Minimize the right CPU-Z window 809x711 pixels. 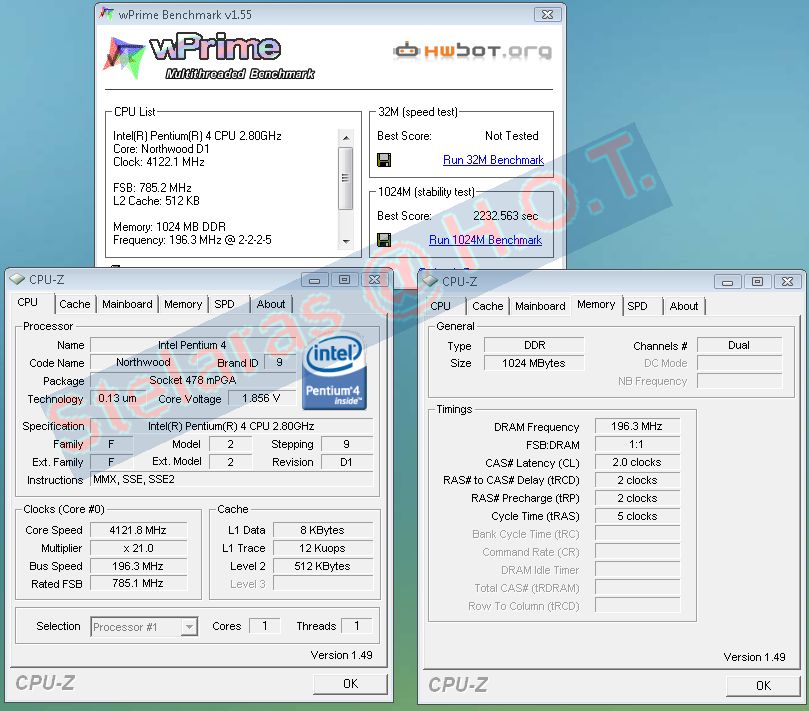point(727,282)
